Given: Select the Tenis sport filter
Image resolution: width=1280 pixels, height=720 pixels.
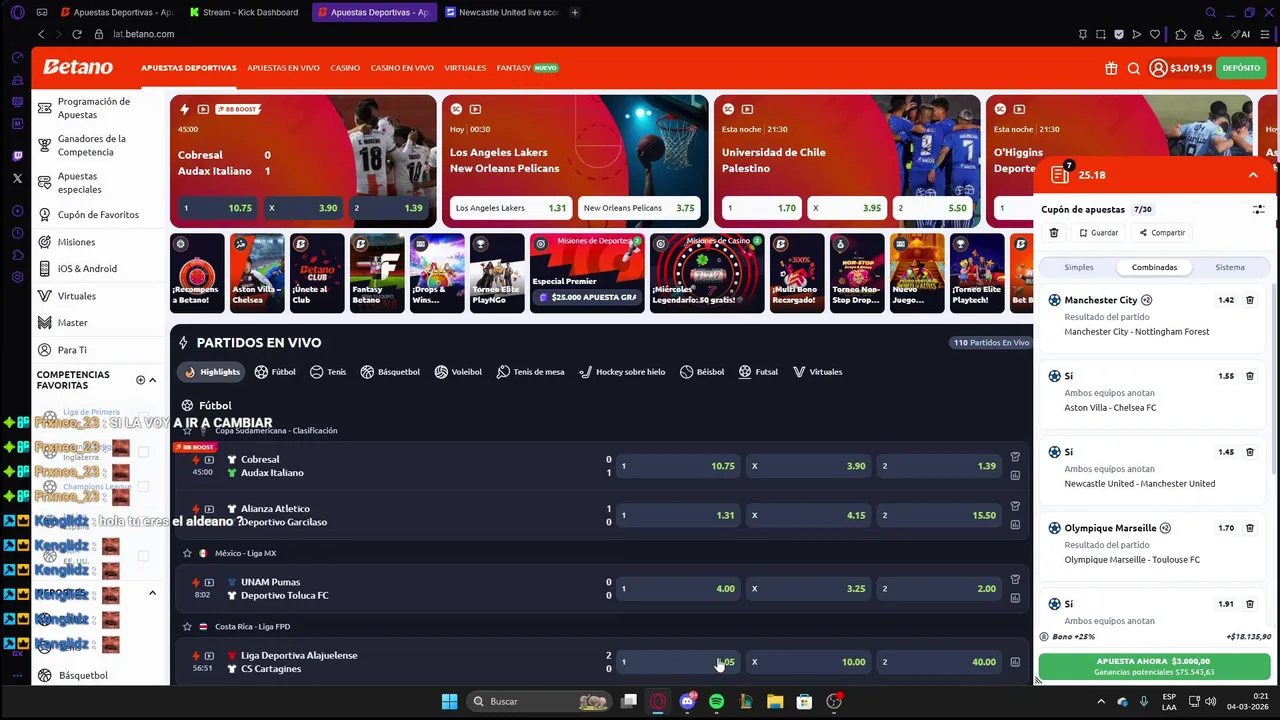Looking at the screenshot, I should pyautogui.click(x=328, y=372).
